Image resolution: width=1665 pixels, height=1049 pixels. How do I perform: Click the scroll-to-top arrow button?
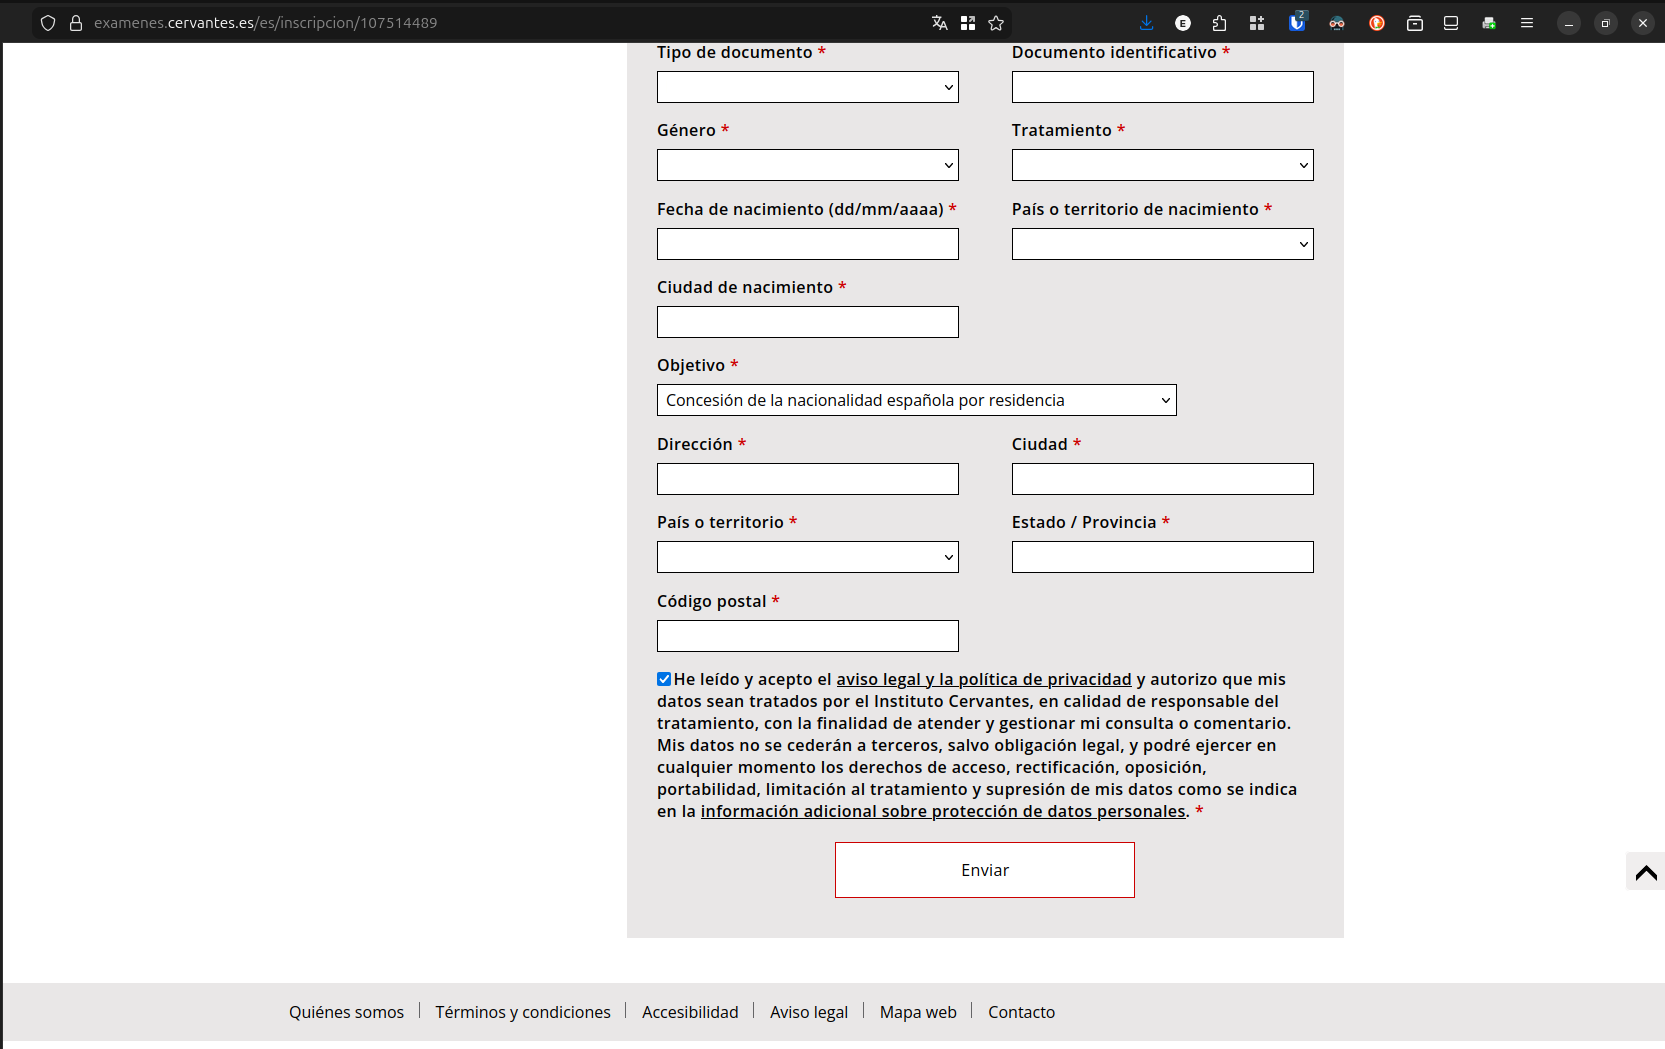pos(1645,872)
